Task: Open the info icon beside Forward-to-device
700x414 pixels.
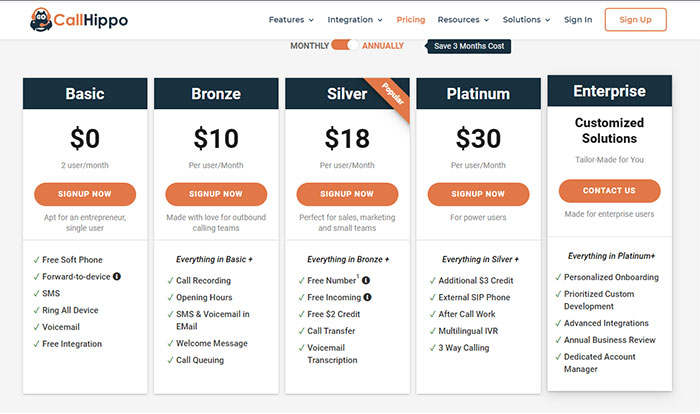Action: tap(117, 276)
